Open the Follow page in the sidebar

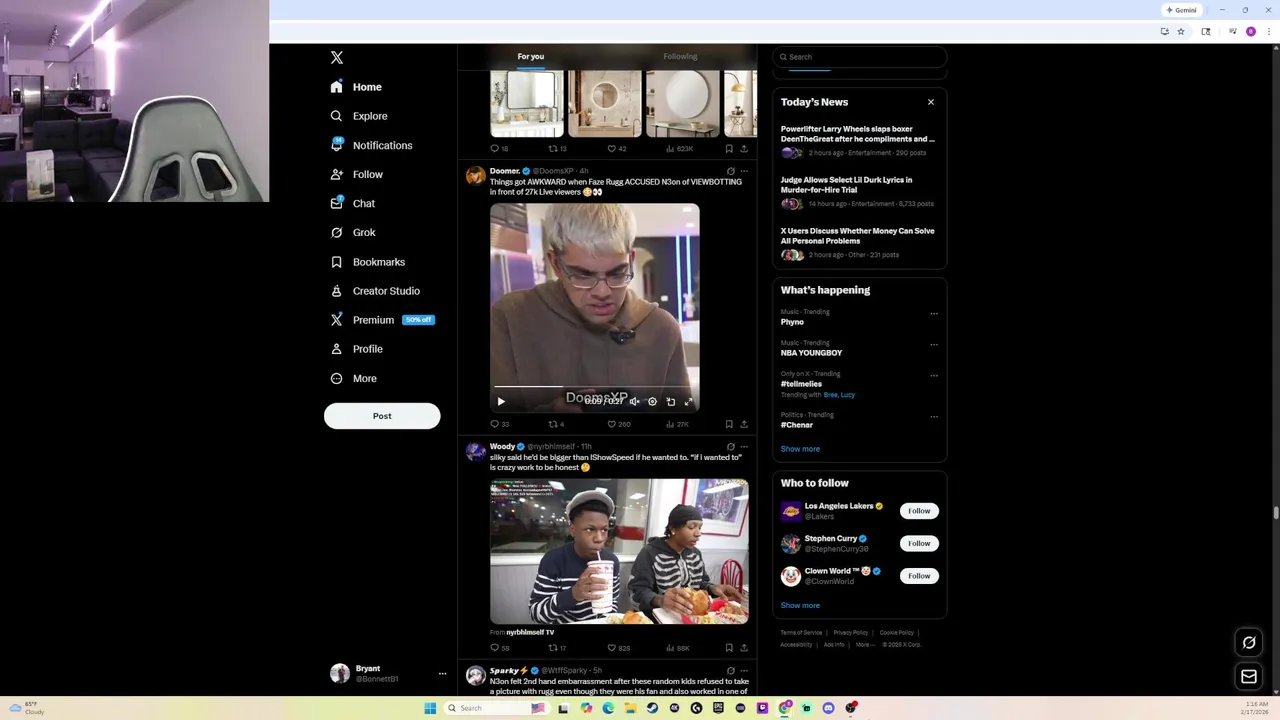tap(357, 174)
